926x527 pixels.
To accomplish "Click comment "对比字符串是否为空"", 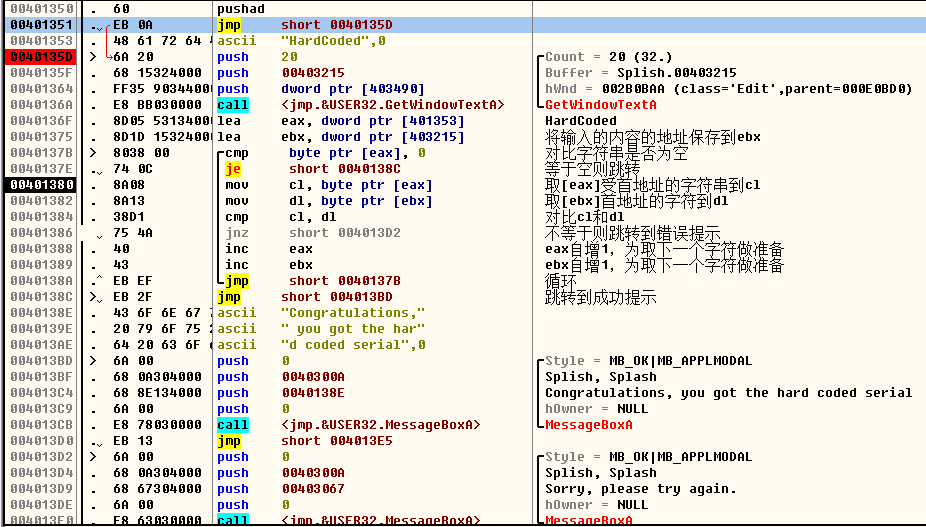I will tap(617, 153).
